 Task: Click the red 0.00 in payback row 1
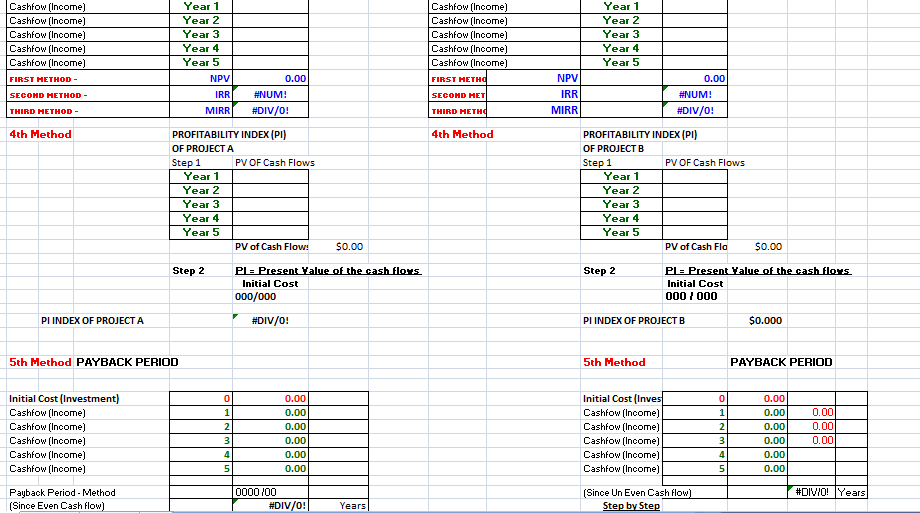(823, 413)
